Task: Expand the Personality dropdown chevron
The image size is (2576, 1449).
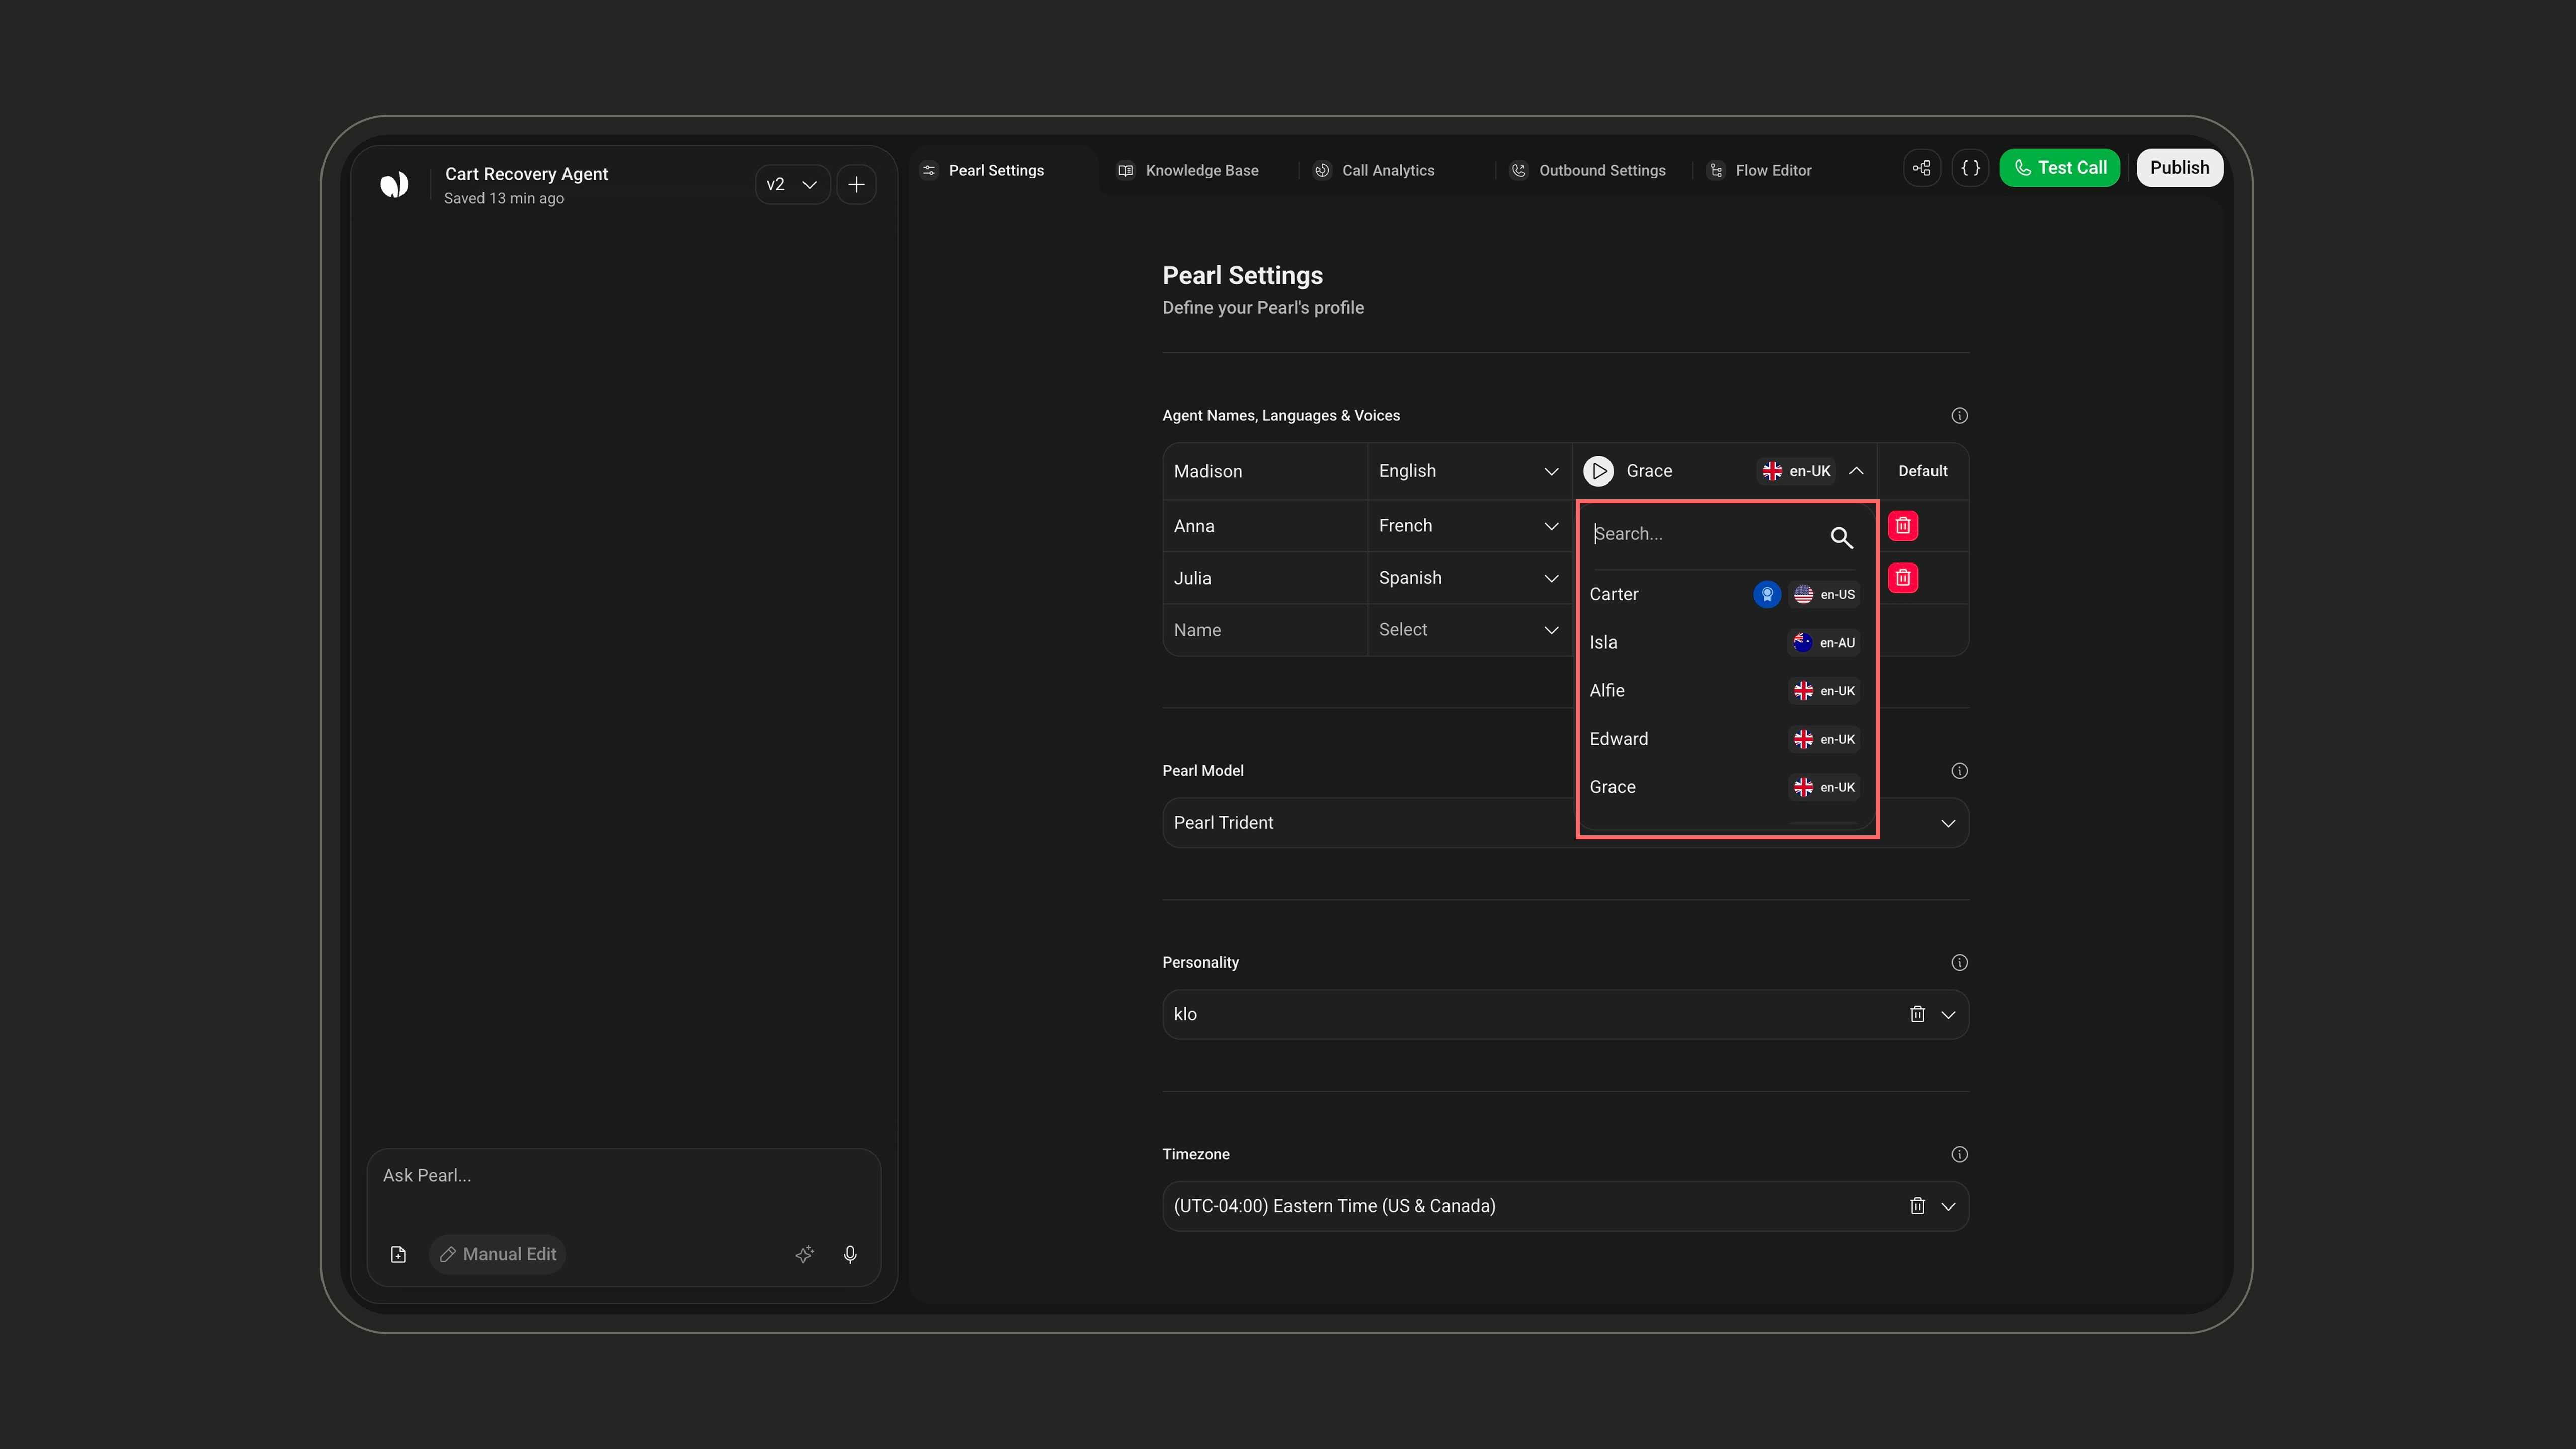Action: [x=1948, y=1014]
